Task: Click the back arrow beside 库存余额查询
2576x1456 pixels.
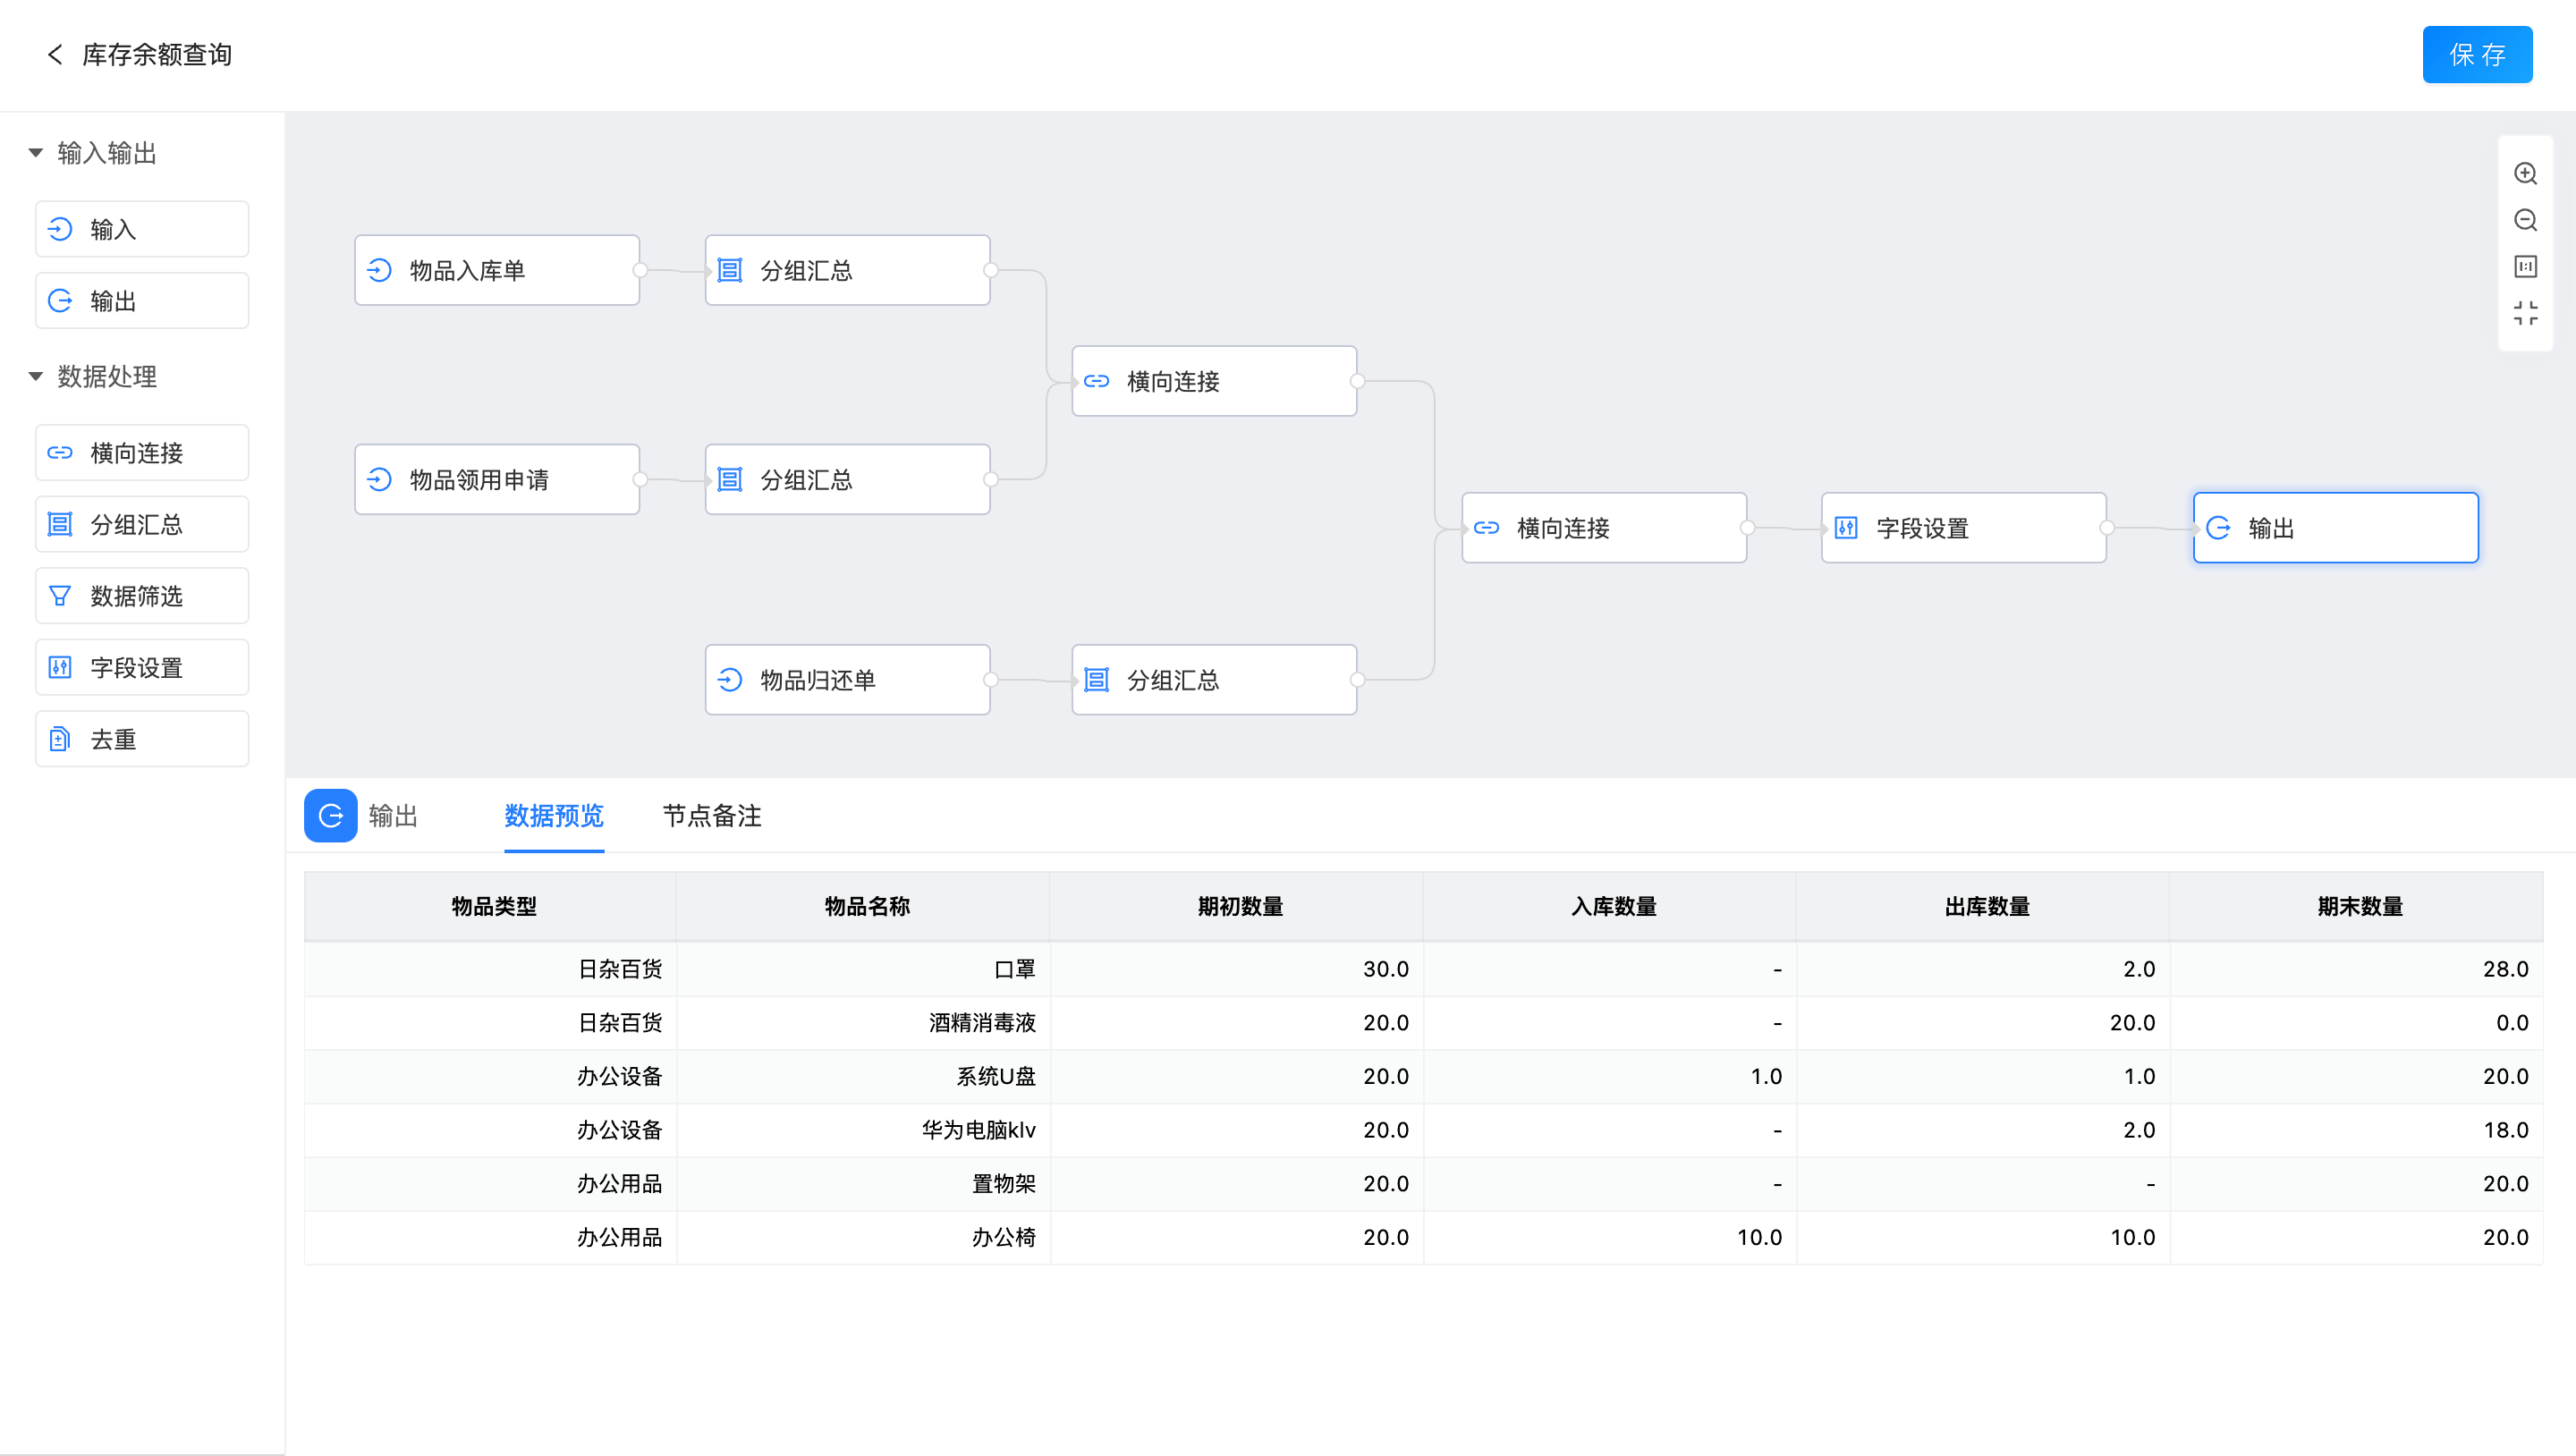Action: [55, 54]
